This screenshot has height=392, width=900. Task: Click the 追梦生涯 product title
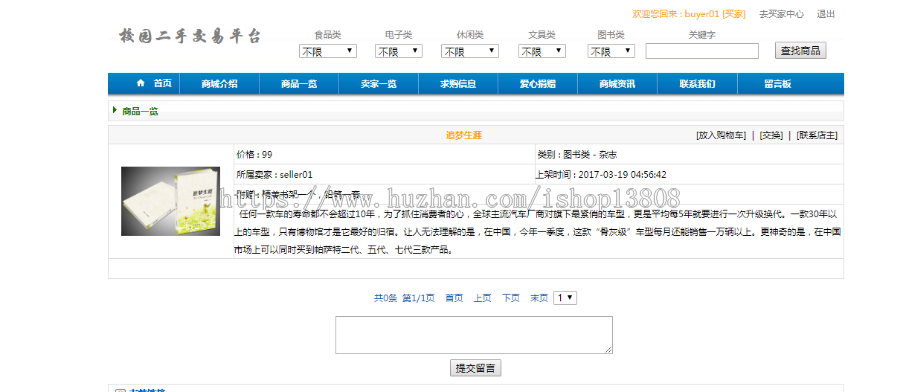(464, 135)
